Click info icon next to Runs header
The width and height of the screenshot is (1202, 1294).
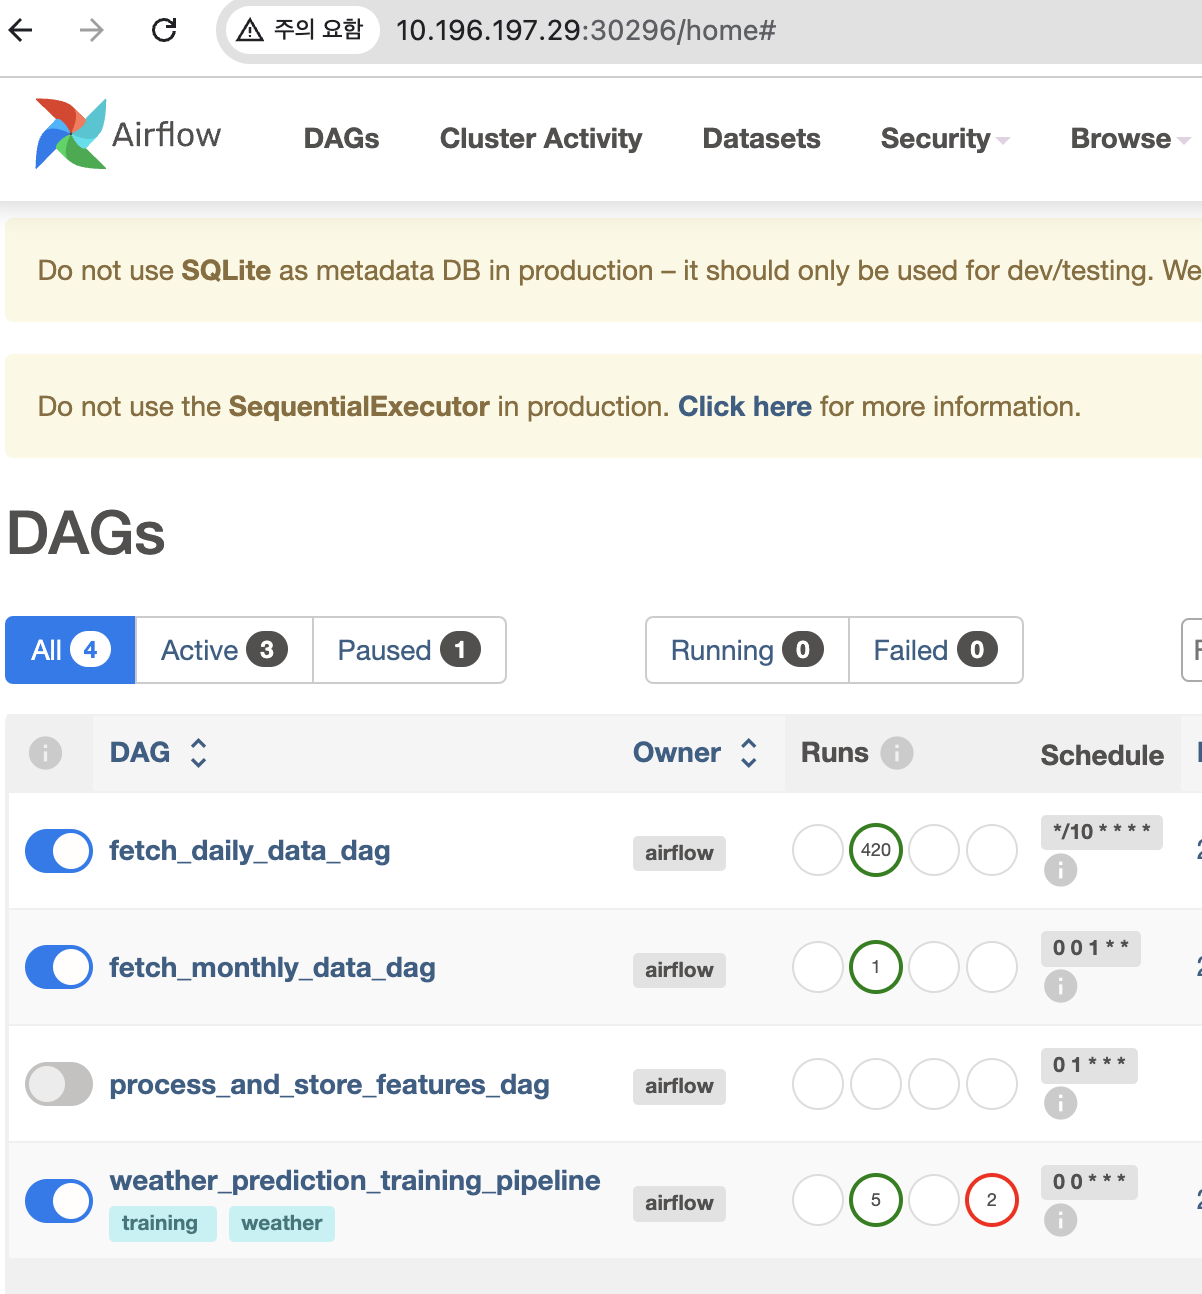[x=897, y=753]
